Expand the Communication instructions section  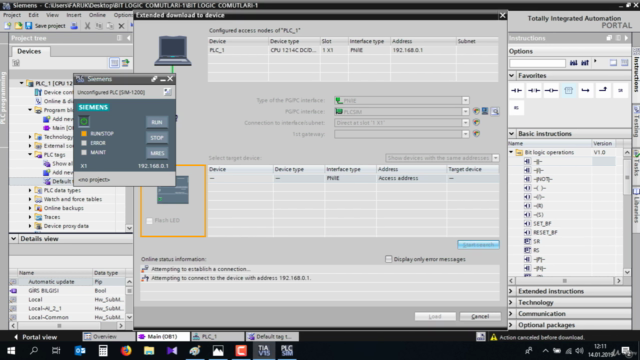tap(511, 313)
